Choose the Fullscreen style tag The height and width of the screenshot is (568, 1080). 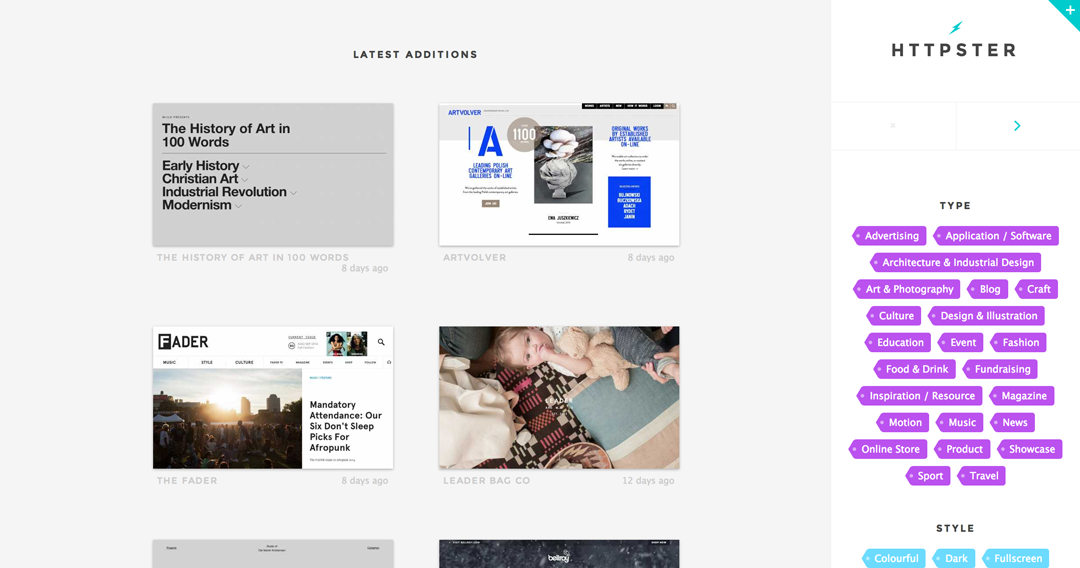[1015, 558]
